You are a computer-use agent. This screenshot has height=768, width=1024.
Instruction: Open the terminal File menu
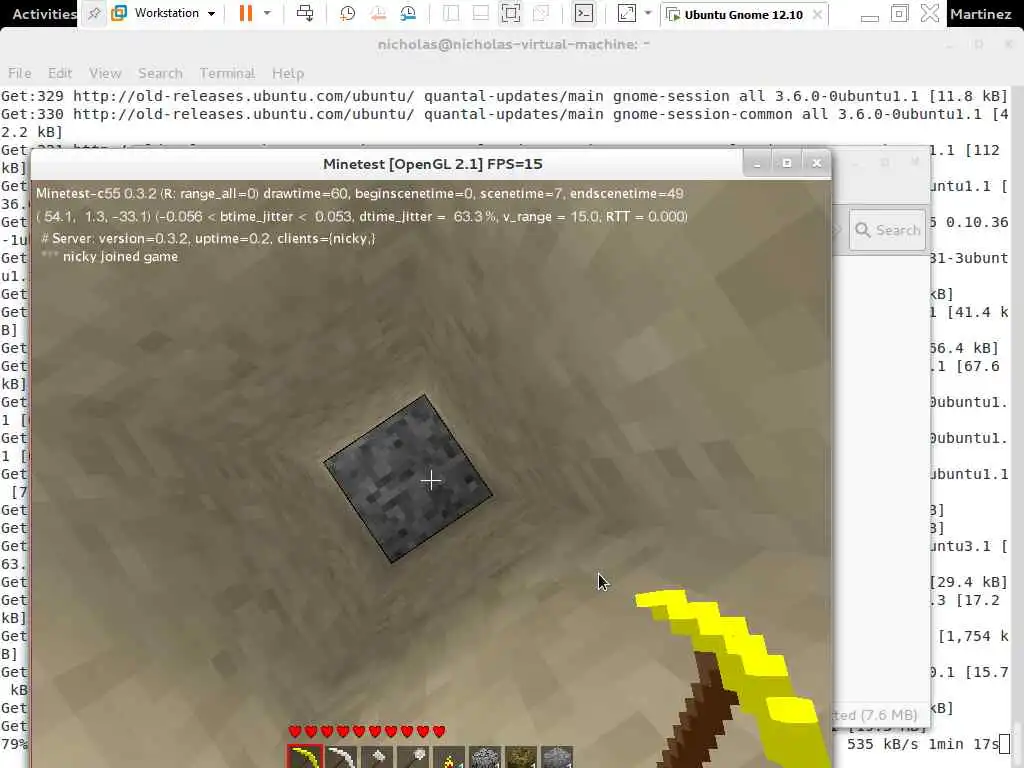[x=20, y=73]
